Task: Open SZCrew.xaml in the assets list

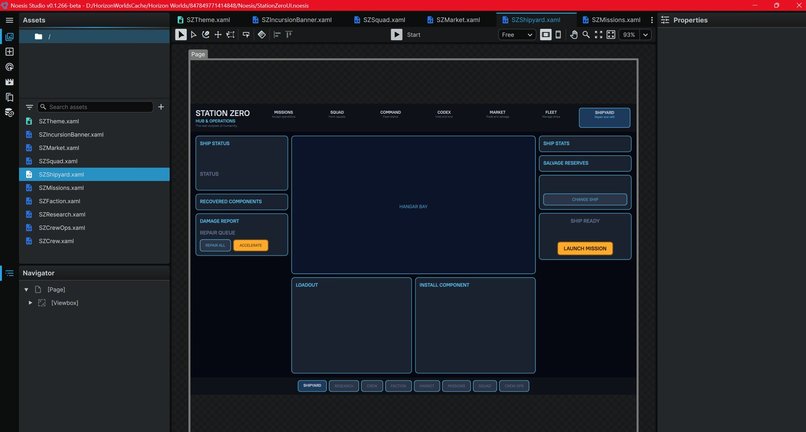Action: (94, 241)
